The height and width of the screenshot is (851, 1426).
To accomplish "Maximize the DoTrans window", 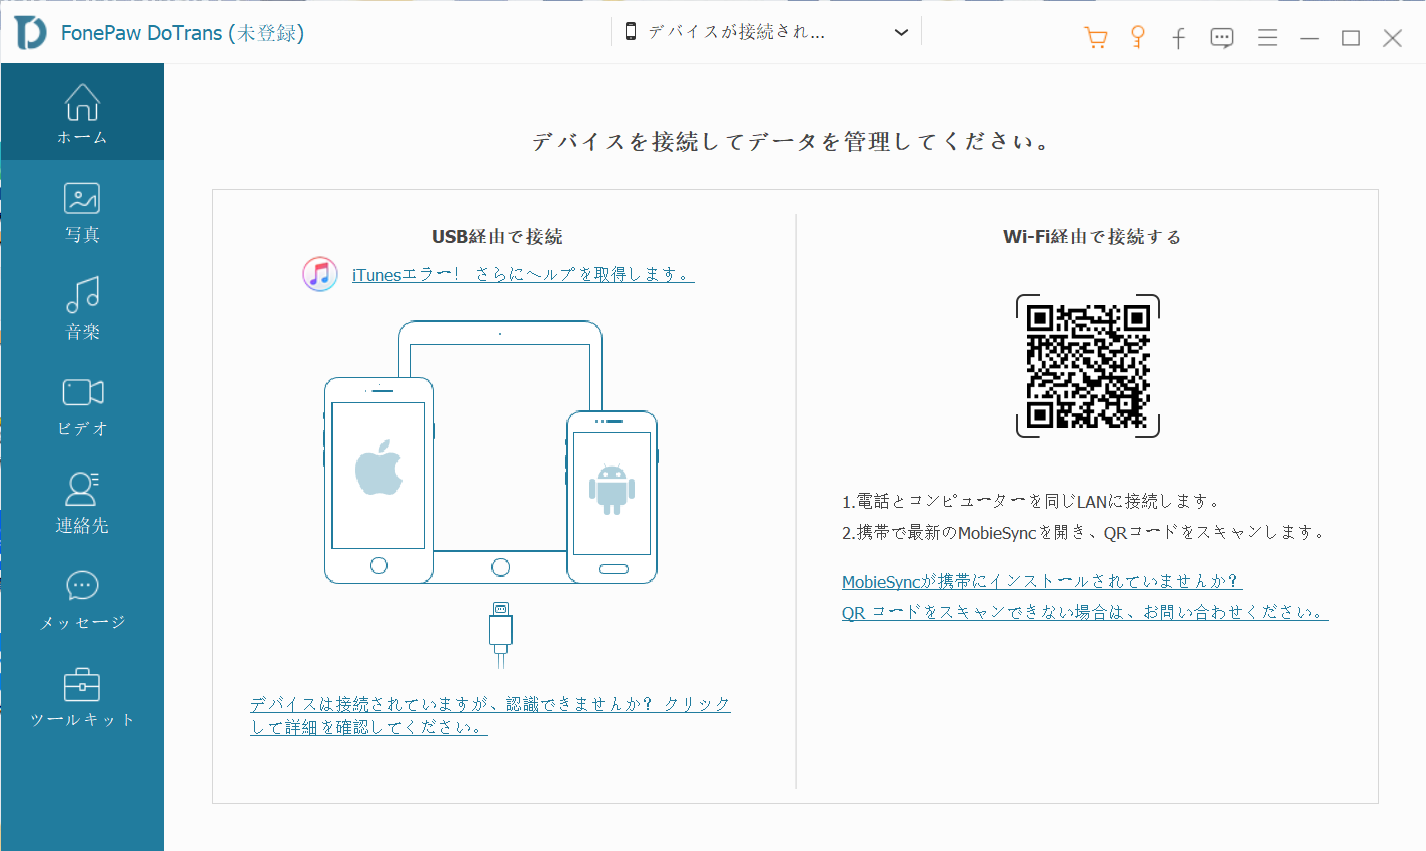I will coord(1351,38).
